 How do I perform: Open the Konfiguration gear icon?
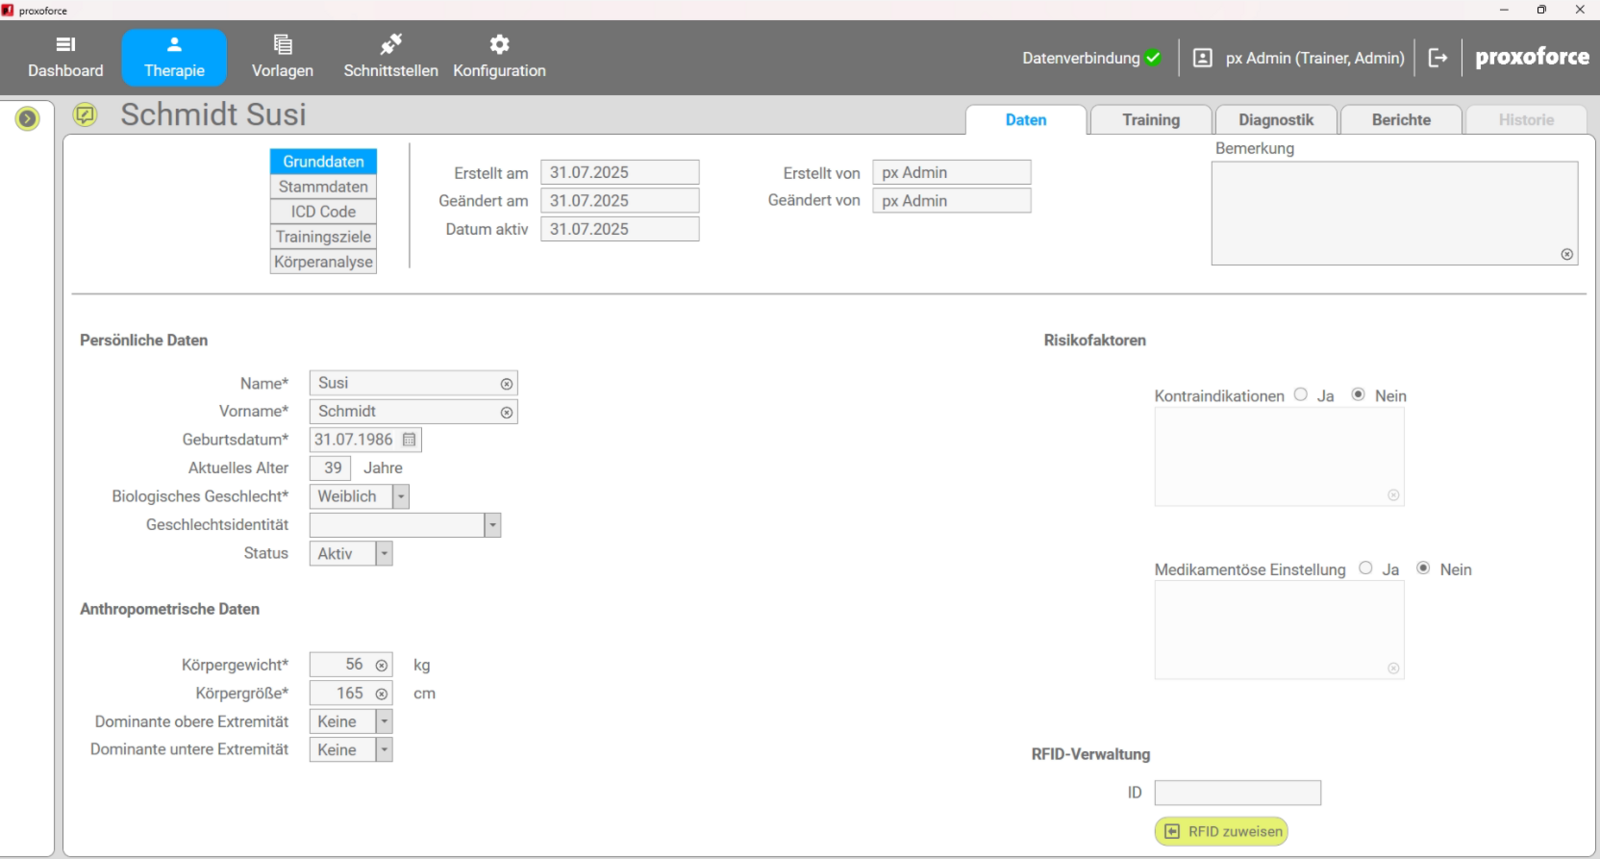pyautogui.click(x=499, y=45)
